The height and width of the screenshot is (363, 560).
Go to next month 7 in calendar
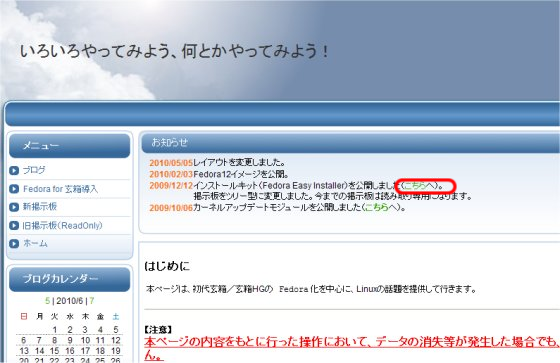pyautogui.click(x=92, y=301)
